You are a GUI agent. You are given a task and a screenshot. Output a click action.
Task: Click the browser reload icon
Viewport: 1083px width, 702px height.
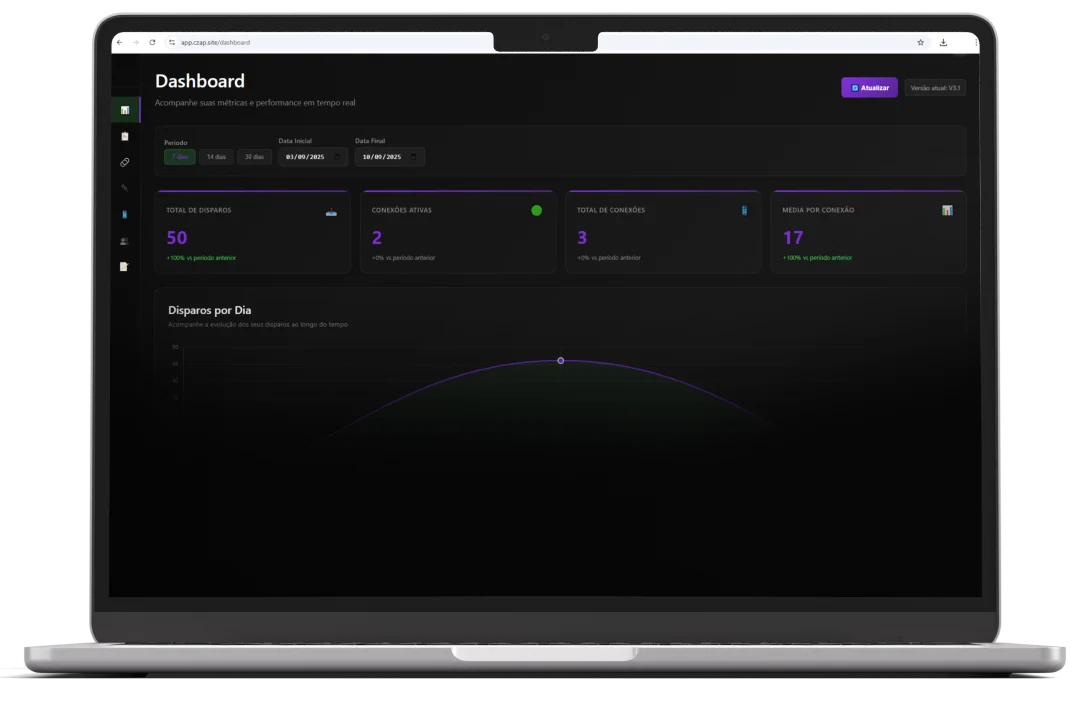coord(152,42)
